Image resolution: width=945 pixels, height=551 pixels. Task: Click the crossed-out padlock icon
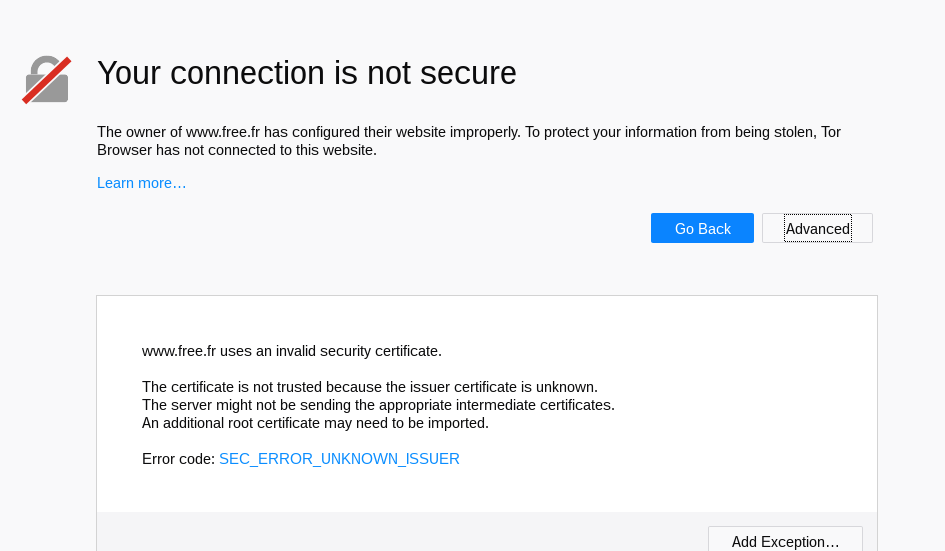47,80
